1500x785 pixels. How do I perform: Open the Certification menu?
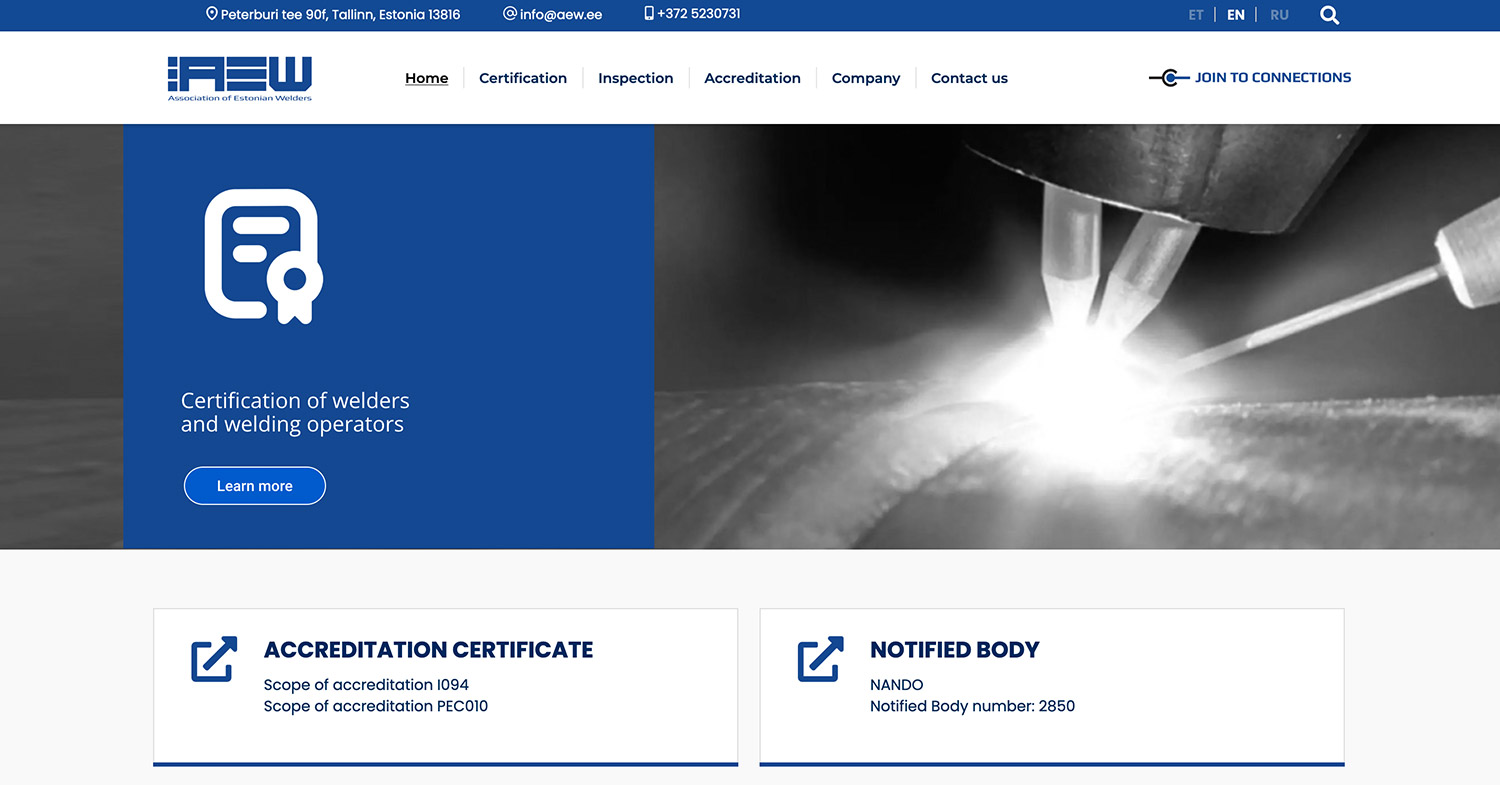[x=523, y=78]
